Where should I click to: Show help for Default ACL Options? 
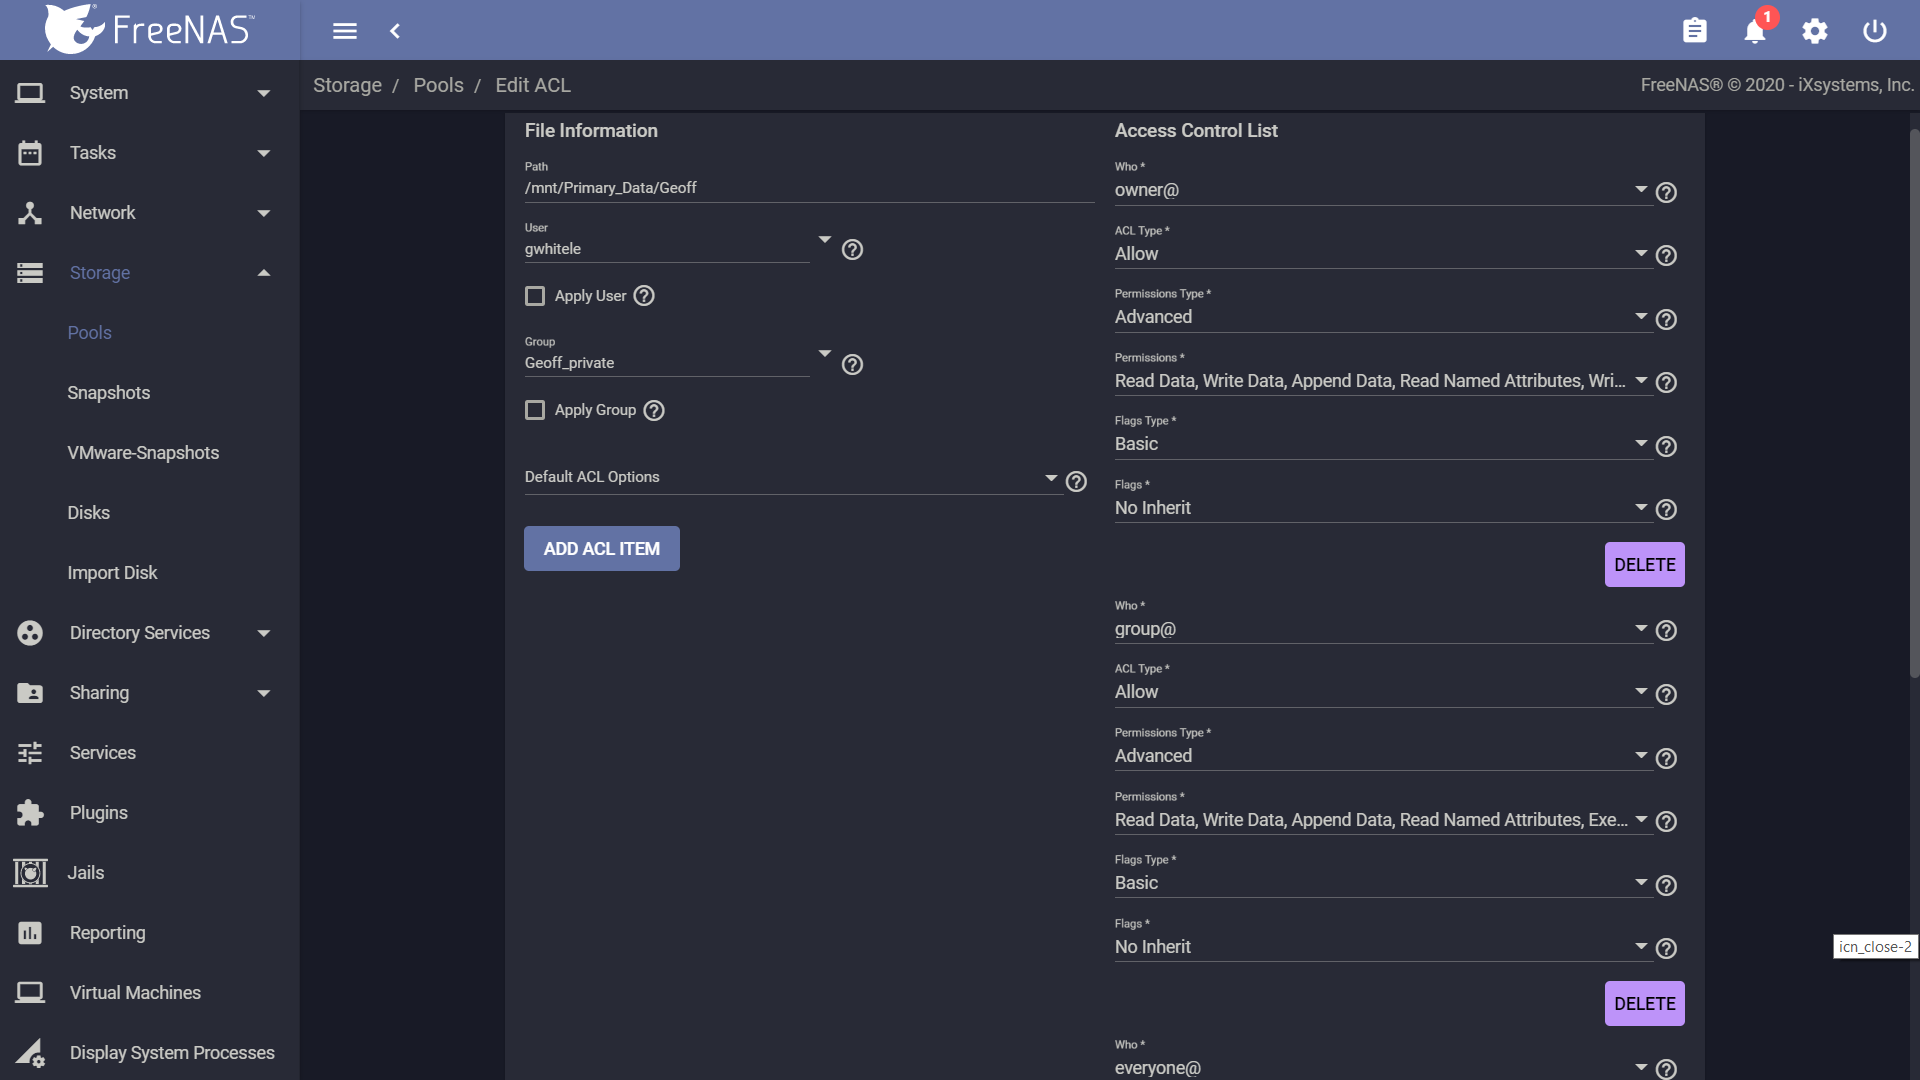(x=1076, y=482)
